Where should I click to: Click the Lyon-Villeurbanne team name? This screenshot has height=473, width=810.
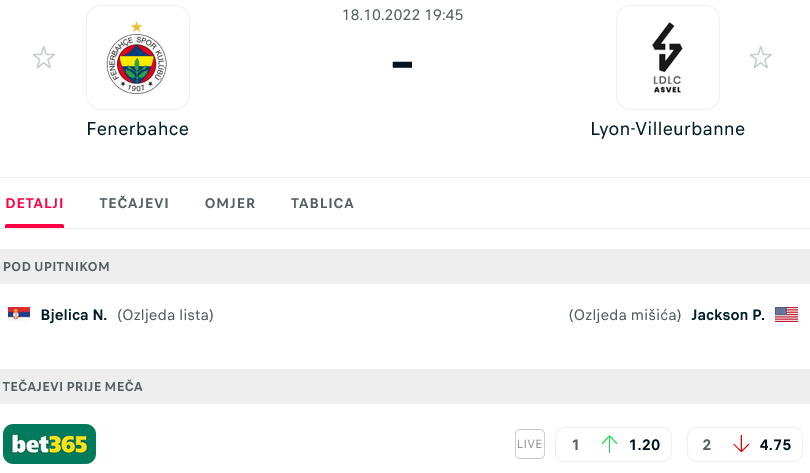[667, 129]
